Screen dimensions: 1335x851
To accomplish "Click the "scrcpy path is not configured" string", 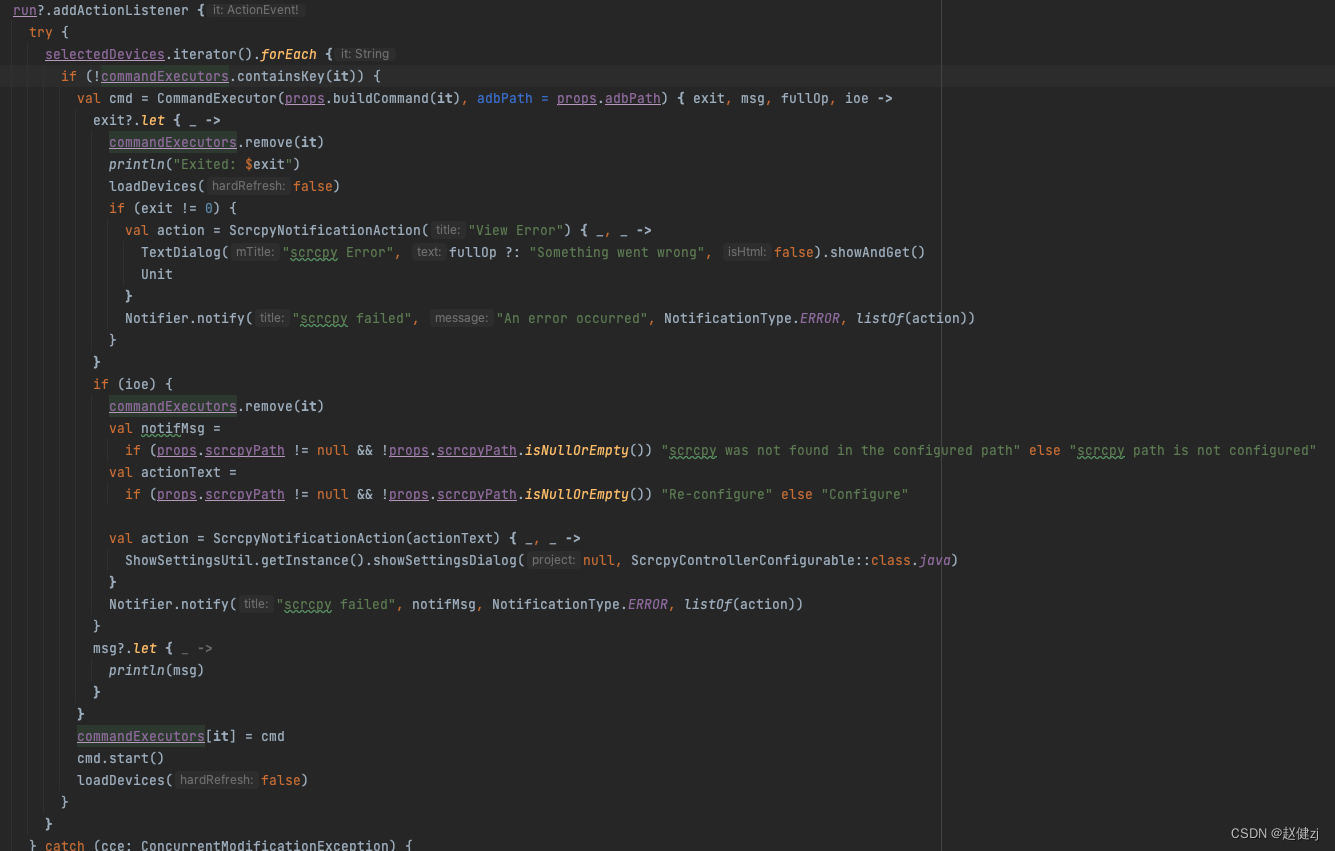I will 1193,450.
